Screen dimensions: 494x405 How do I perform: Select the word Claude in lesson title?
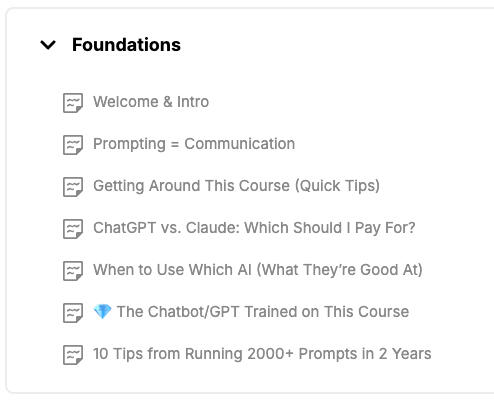pyautogui.click(x=212, y=228)
